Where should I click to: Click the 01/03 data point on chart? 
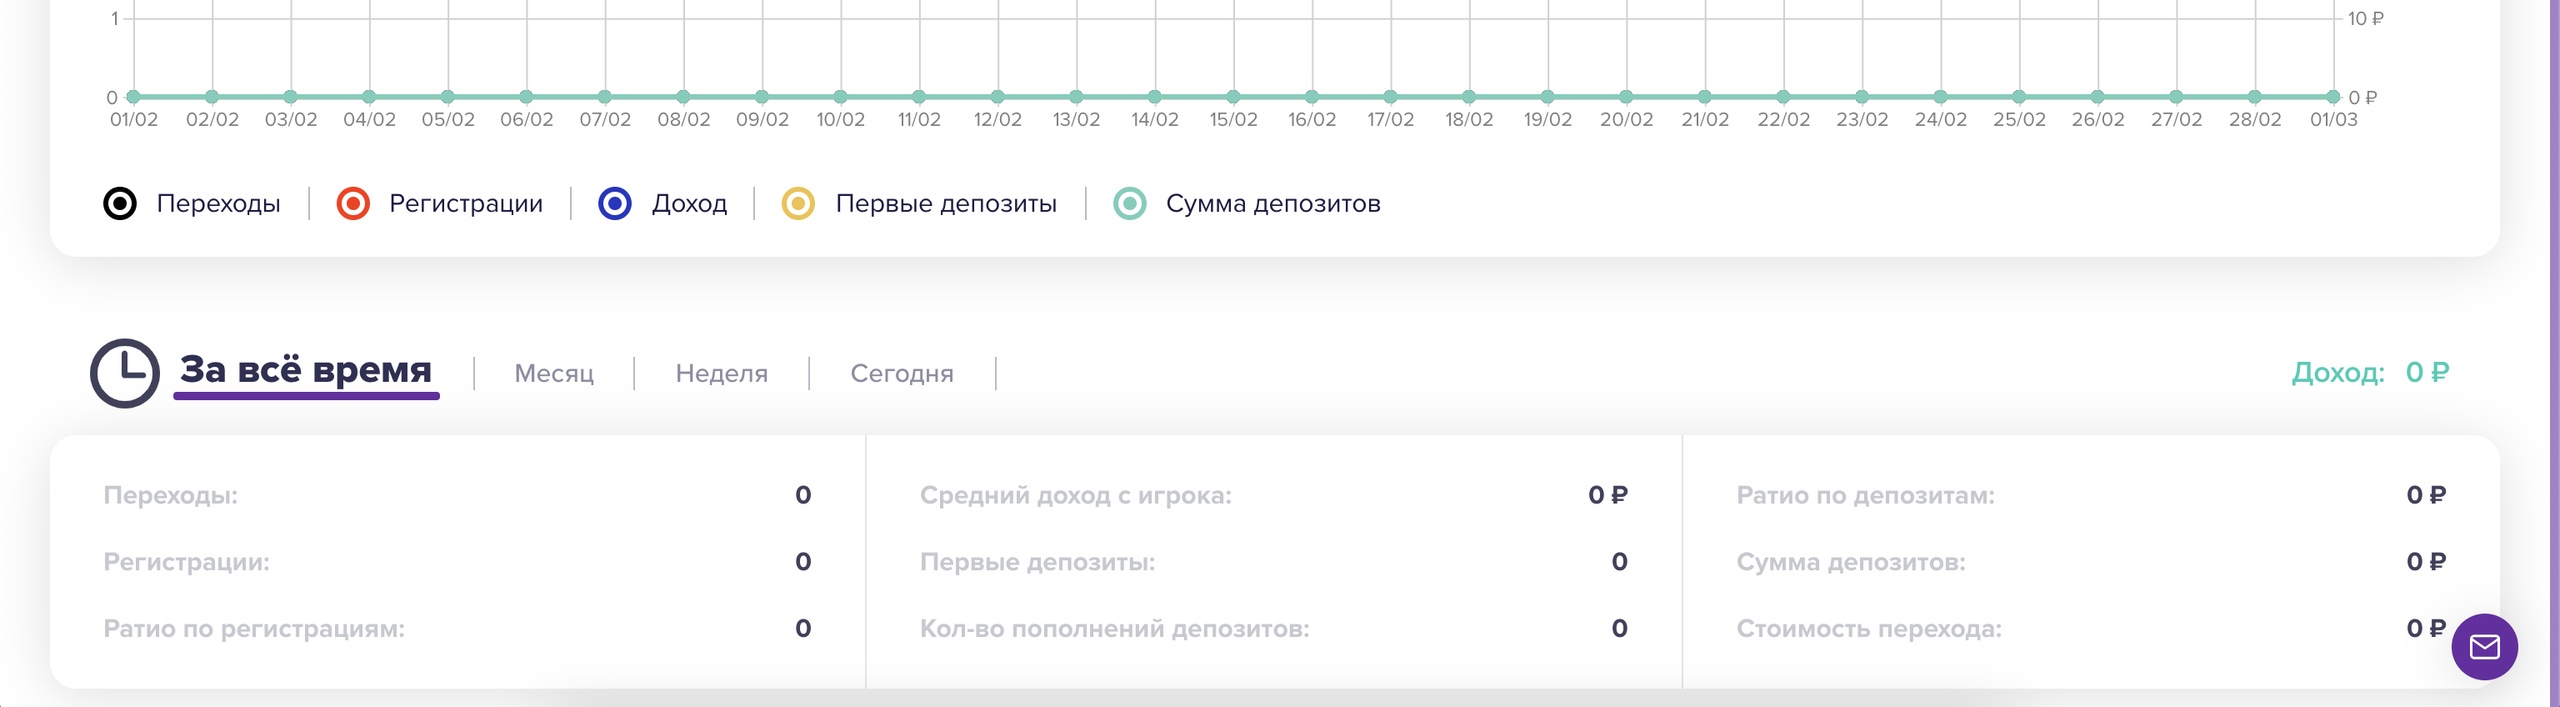click(2333, 97)
